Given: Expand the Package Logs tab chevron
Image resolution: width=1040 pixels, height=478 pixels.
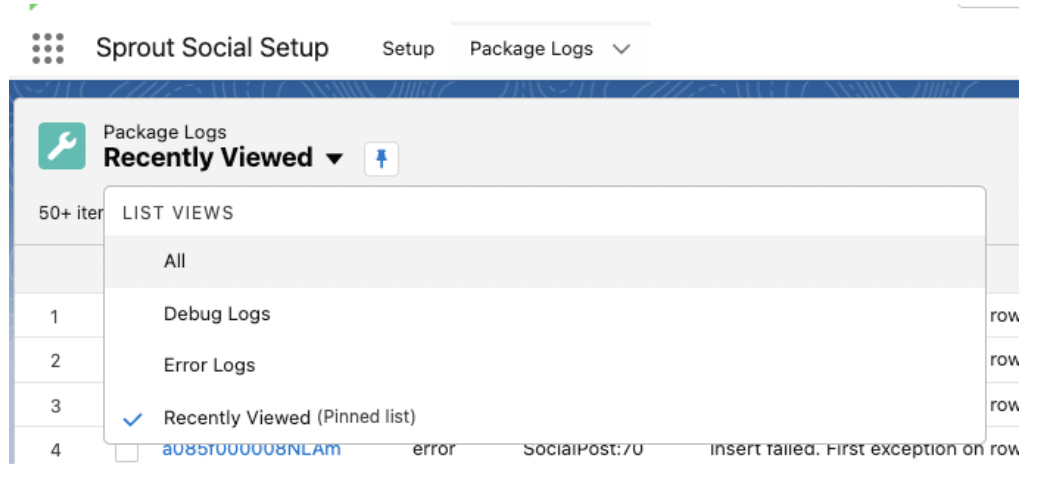Looking at the screenshot, I should (x=621, y=49).
